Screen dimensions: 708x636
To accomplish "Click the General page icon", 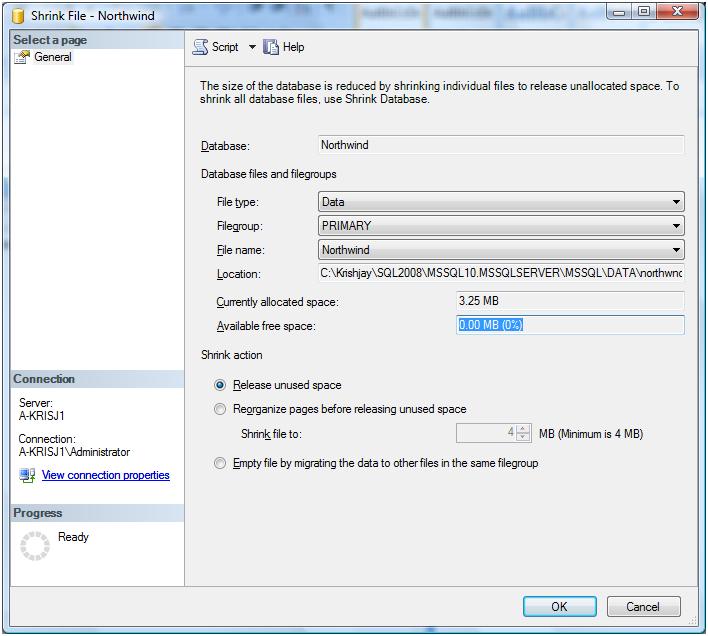I will [x=22, y=57].
